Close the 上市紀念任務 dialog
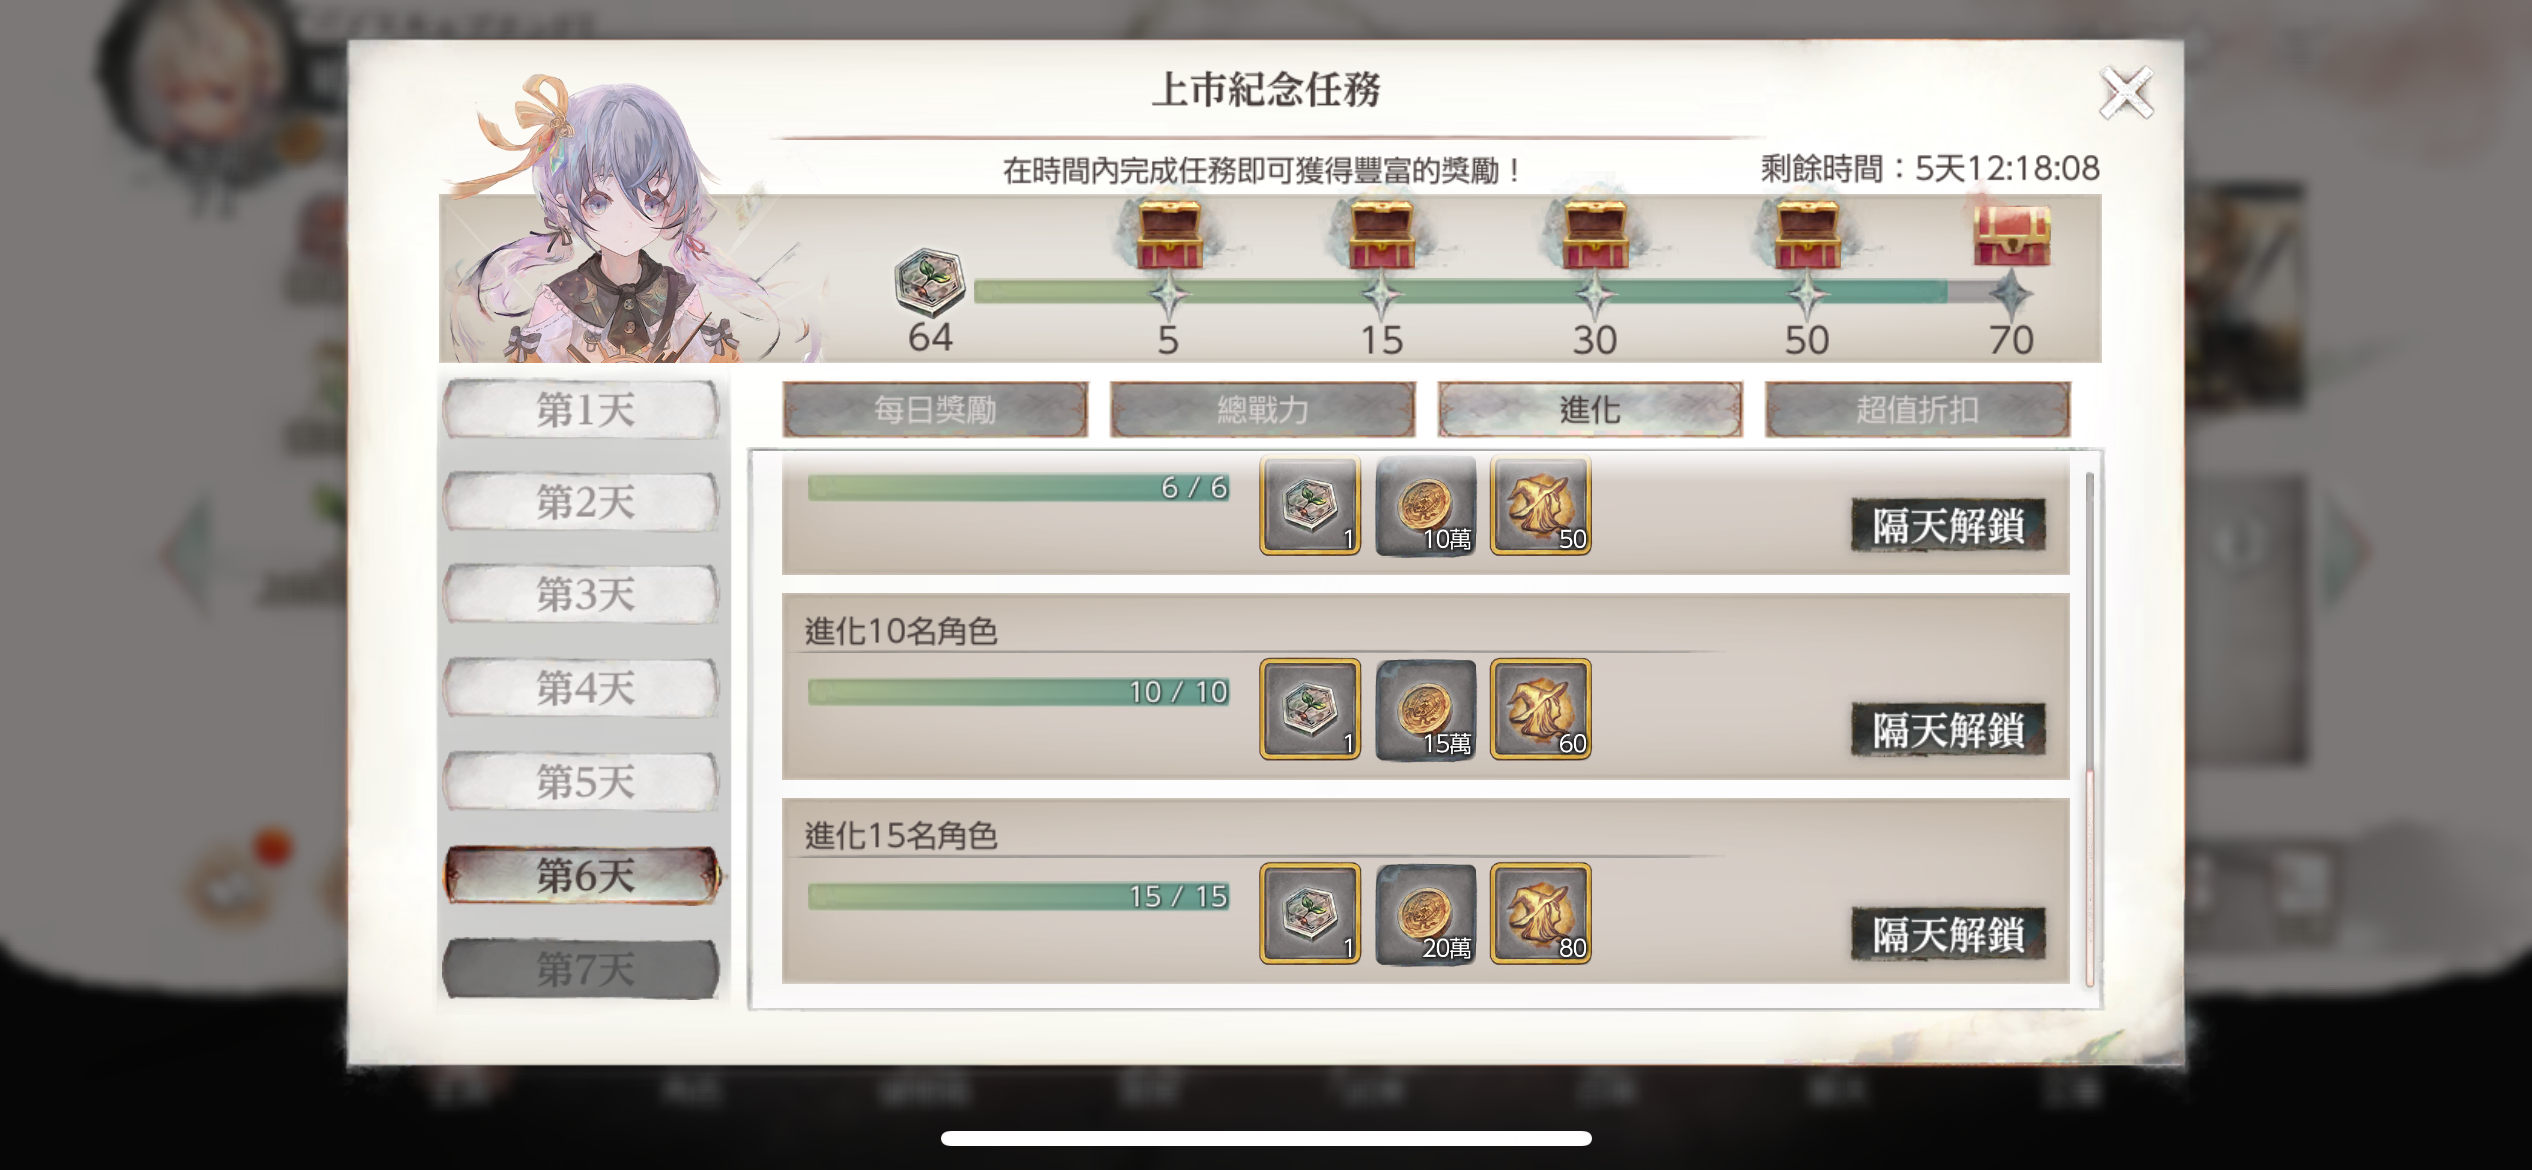2532x1170 pixels. [2126, 93]
